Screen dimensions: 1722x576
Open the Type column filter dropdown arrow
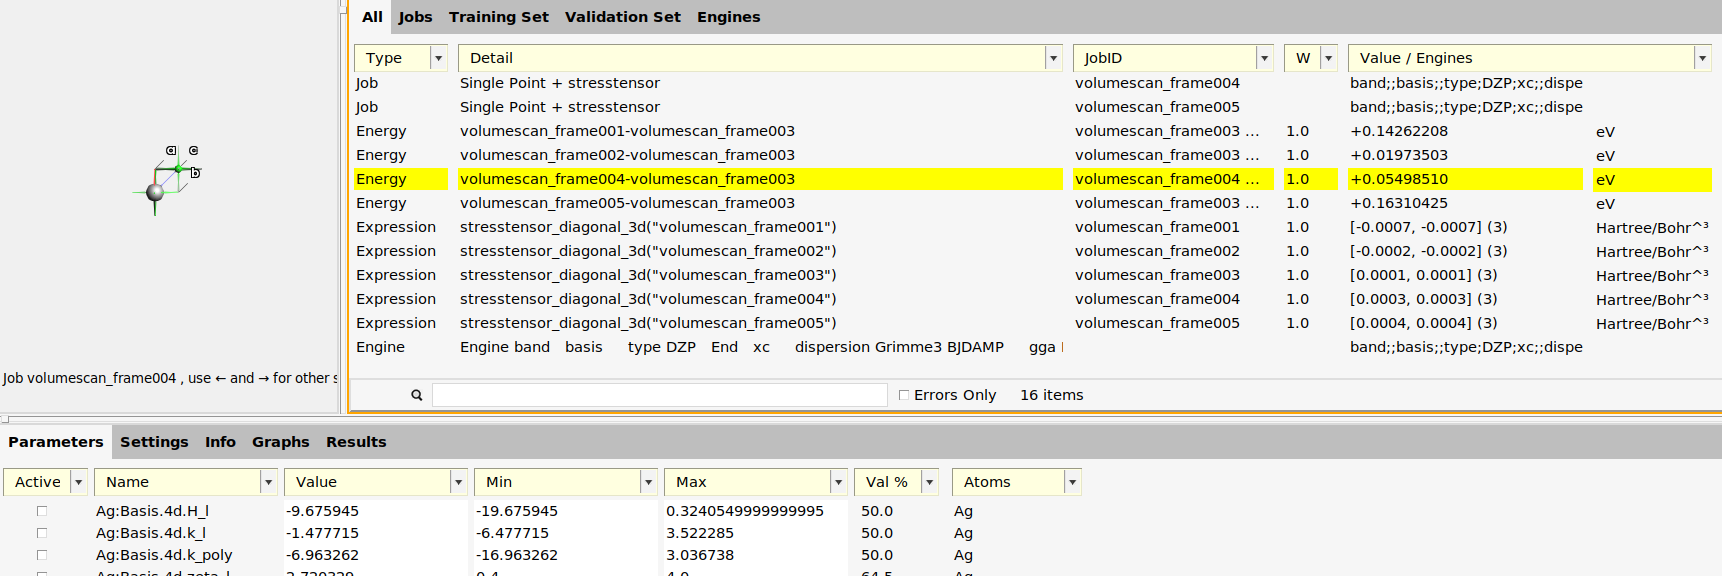[x=438, y=58]
